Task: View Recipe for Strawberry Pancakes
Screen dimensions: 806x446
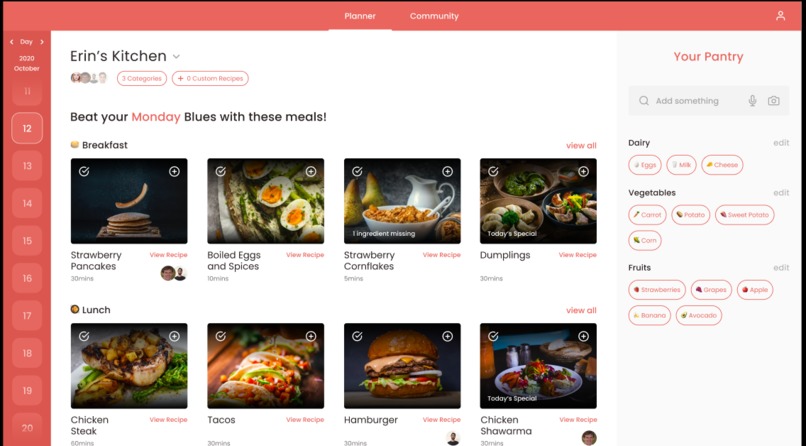Action: click(x=168, y=255)
